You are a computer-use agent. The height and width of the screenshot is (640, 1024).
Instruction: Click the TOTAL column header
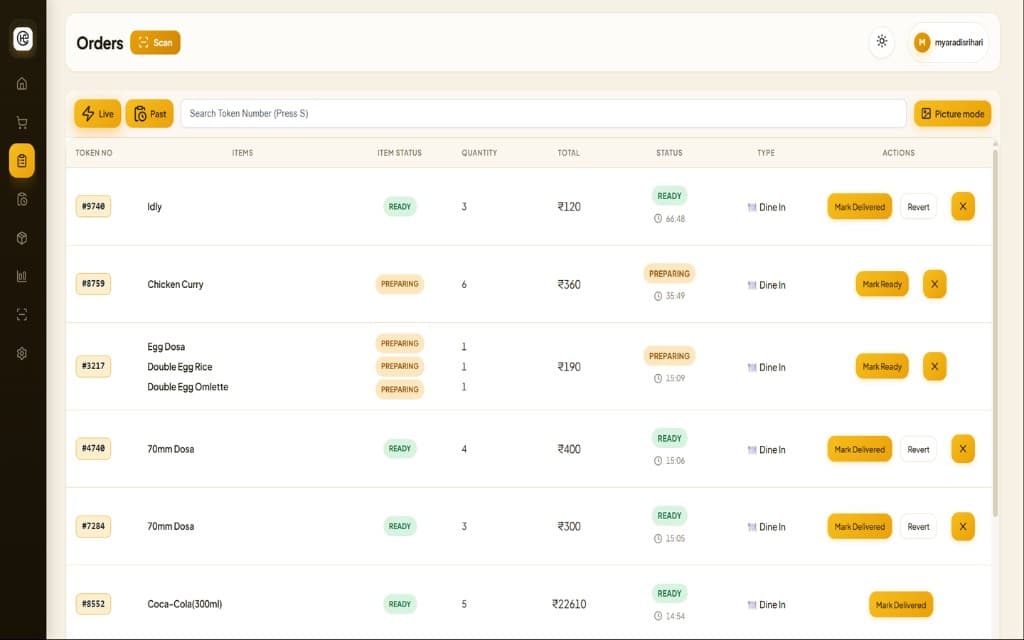pos(569,153)
